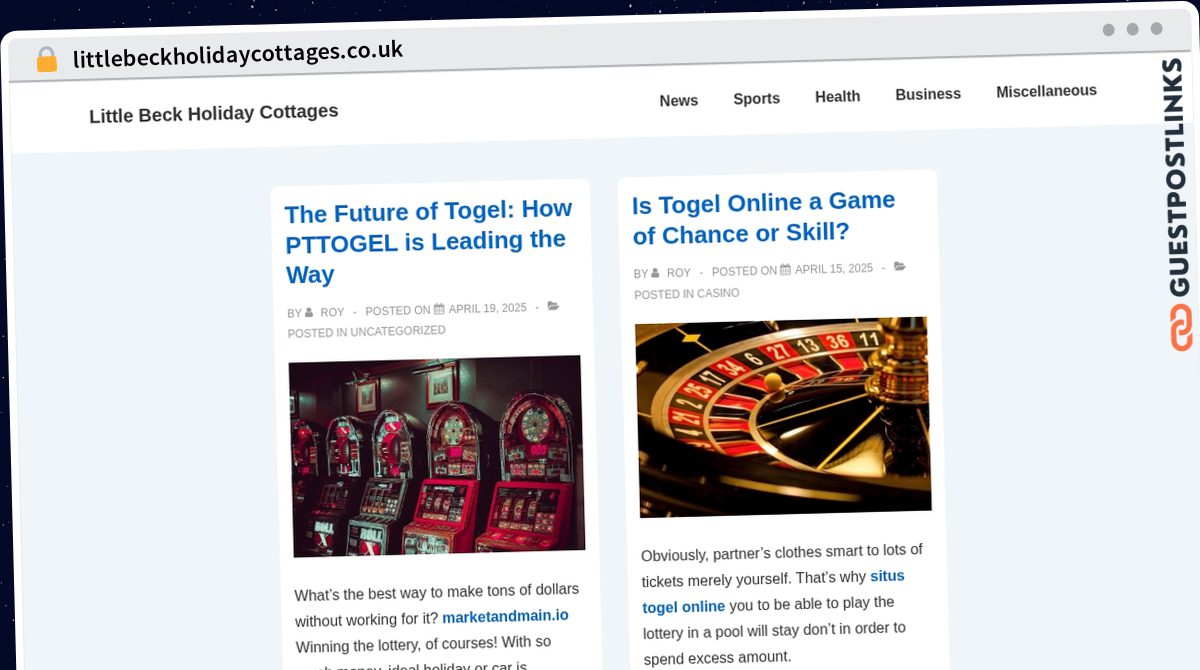The height and width of the screenshot is (670, 1200).
Task: Follow the marketandmain.io link
Action: (x=505, y=616)
